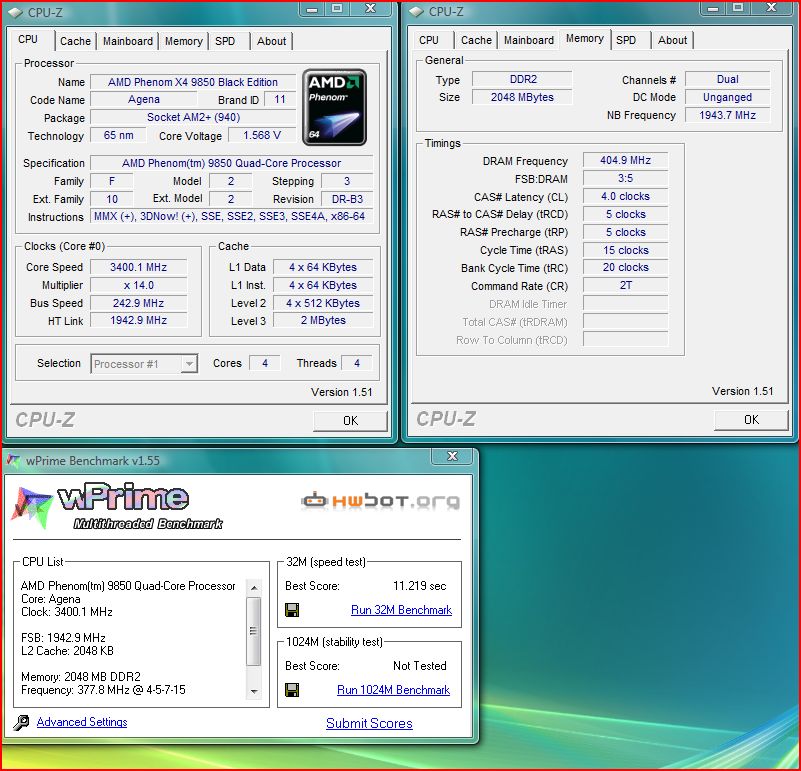Select Memory tab in right CPU-Z window

(x=585, y=39)
